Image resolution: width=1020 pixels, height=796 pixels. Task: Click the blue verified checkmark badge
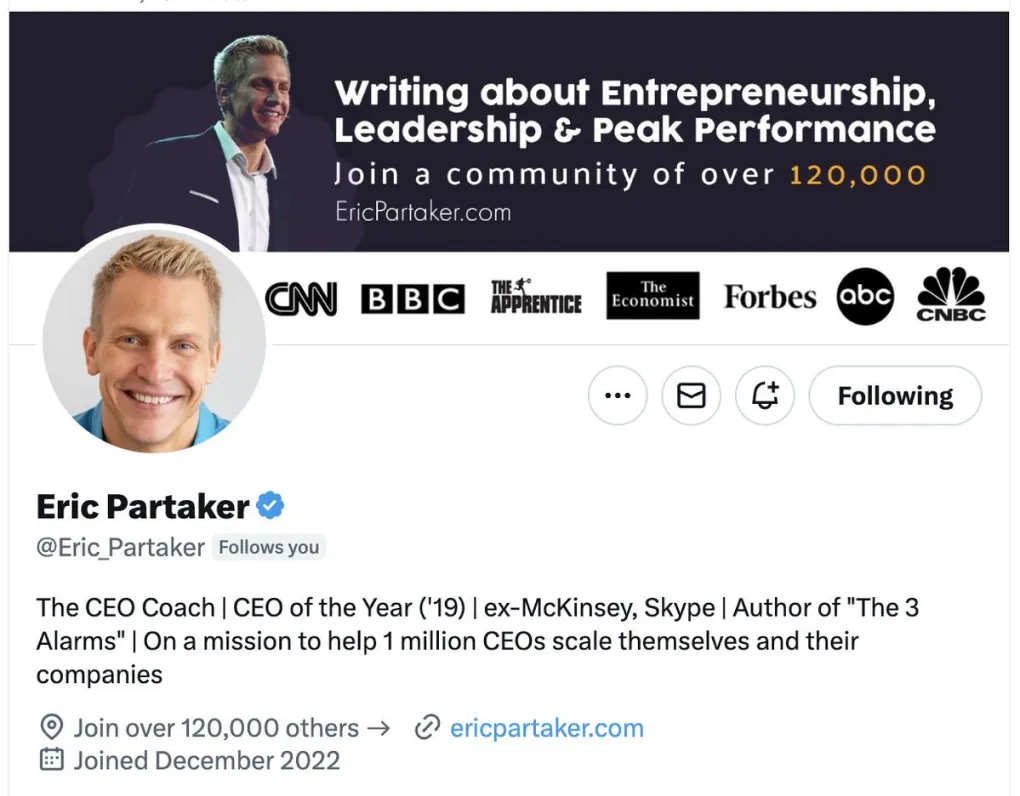pyautogui.click(x=270, y=506)
